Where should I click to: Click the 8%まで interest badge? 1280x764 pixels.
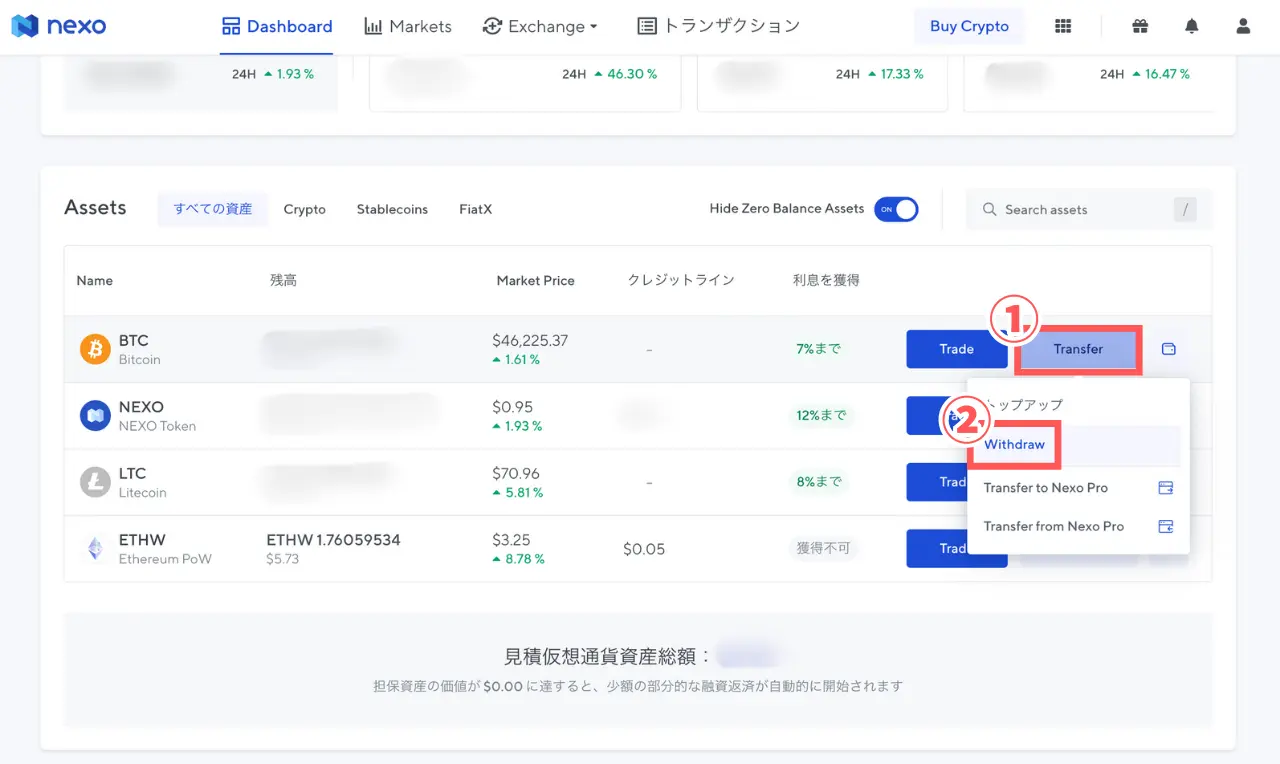point(819,482)
